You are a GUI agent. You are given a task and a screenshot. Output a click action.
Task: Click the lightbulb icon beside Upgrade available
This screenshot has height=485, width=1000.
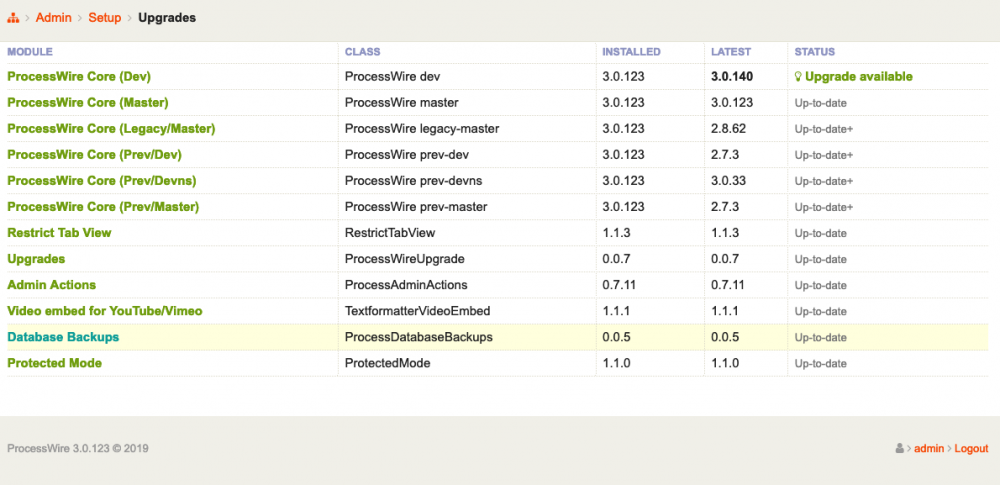tap(798, 77)
